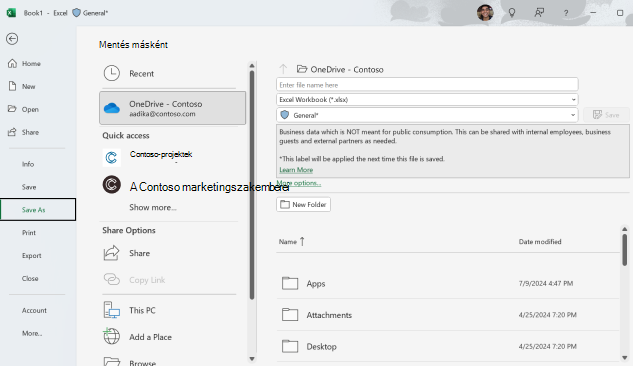
Task: Click the New document icon
Action: point(13,86)
